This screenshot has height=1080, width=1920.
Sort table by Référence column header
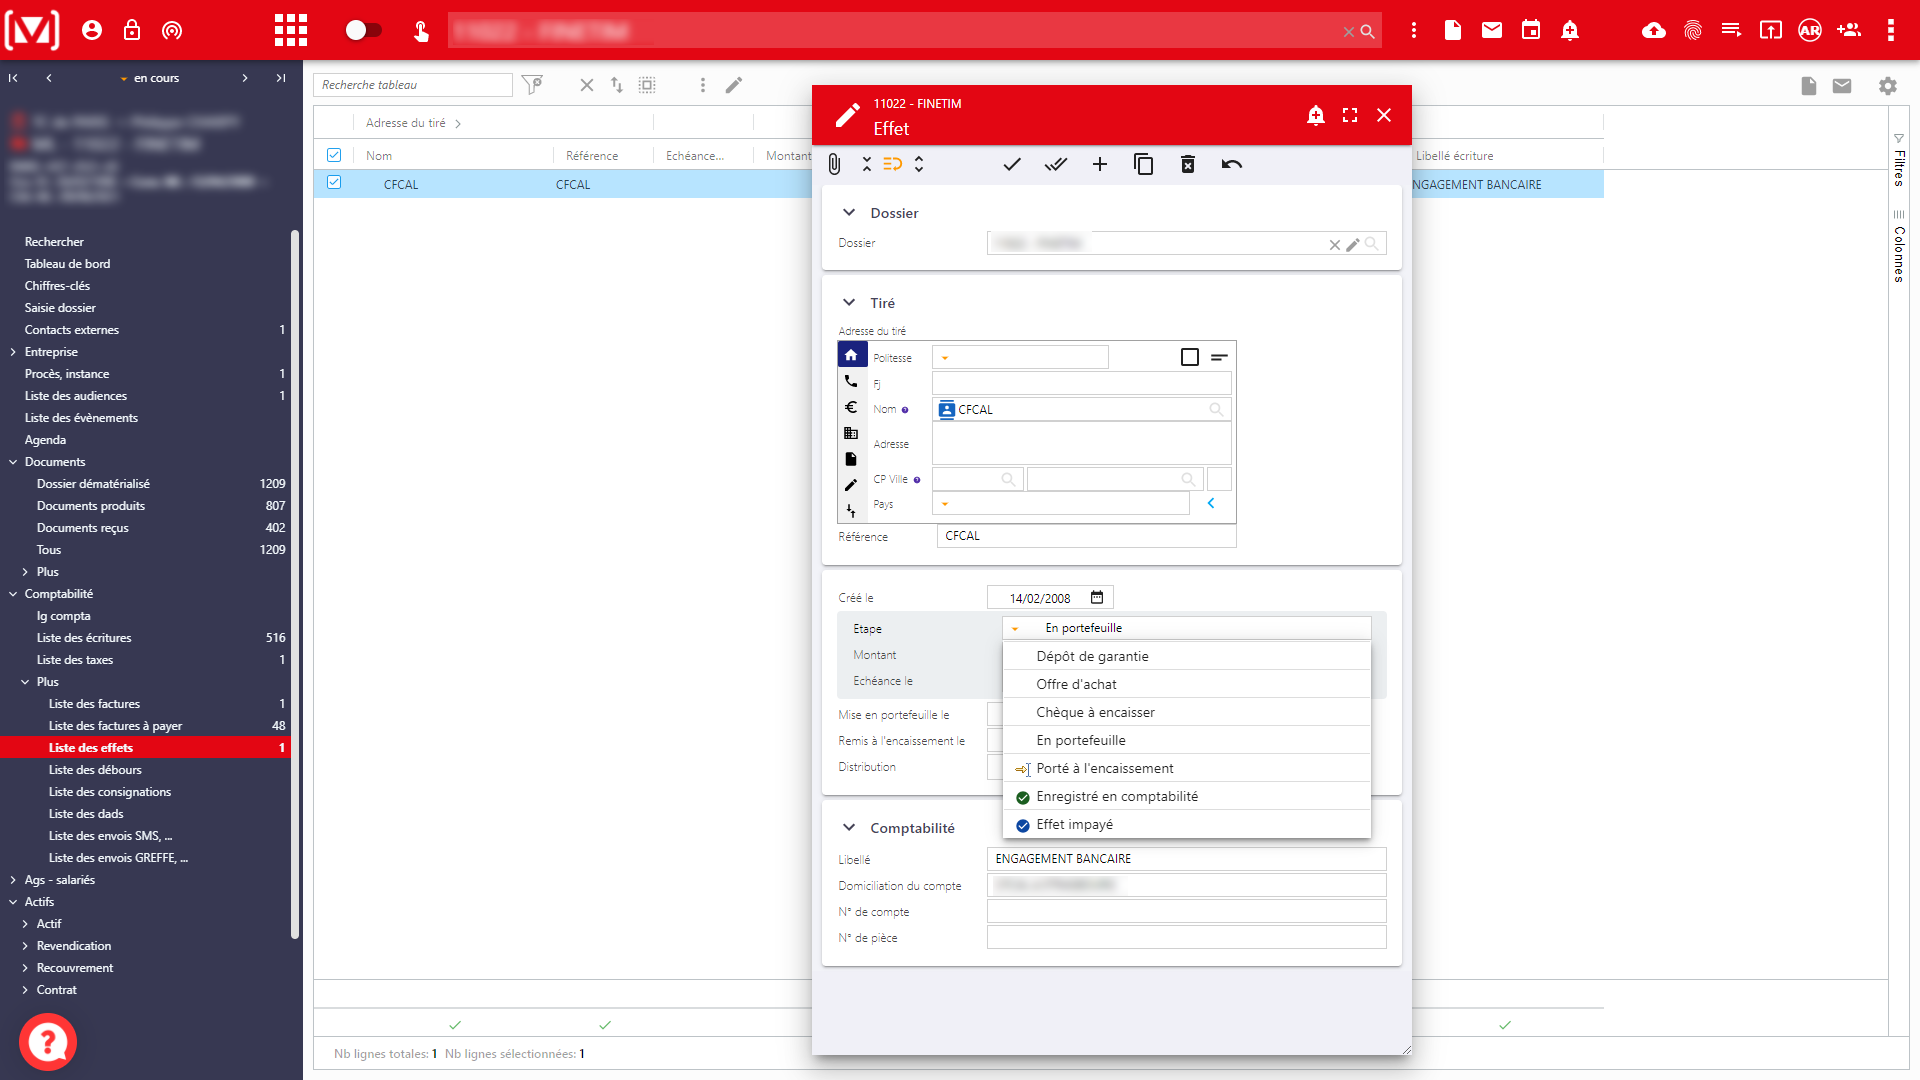pos(592,156)
